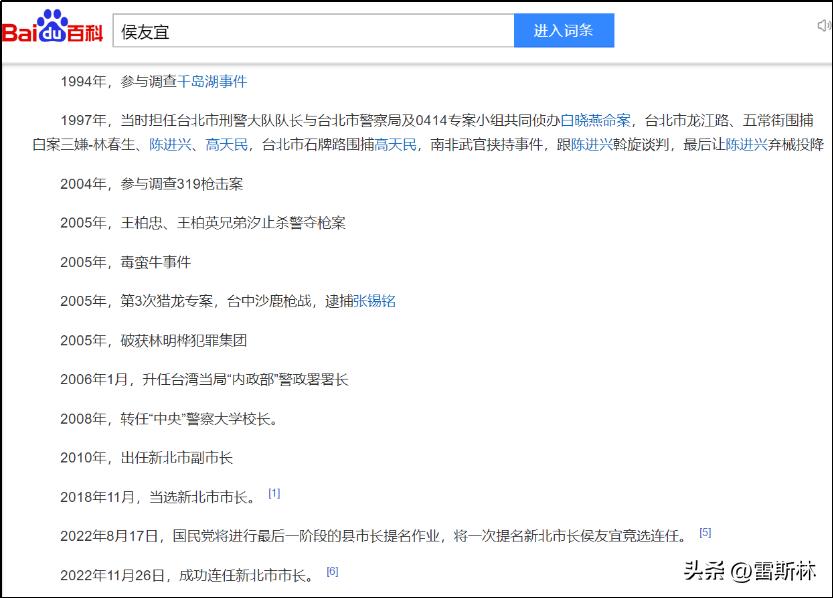Open citation [6] after 成功连任新北市市长
833x598 pixels.
334,570
